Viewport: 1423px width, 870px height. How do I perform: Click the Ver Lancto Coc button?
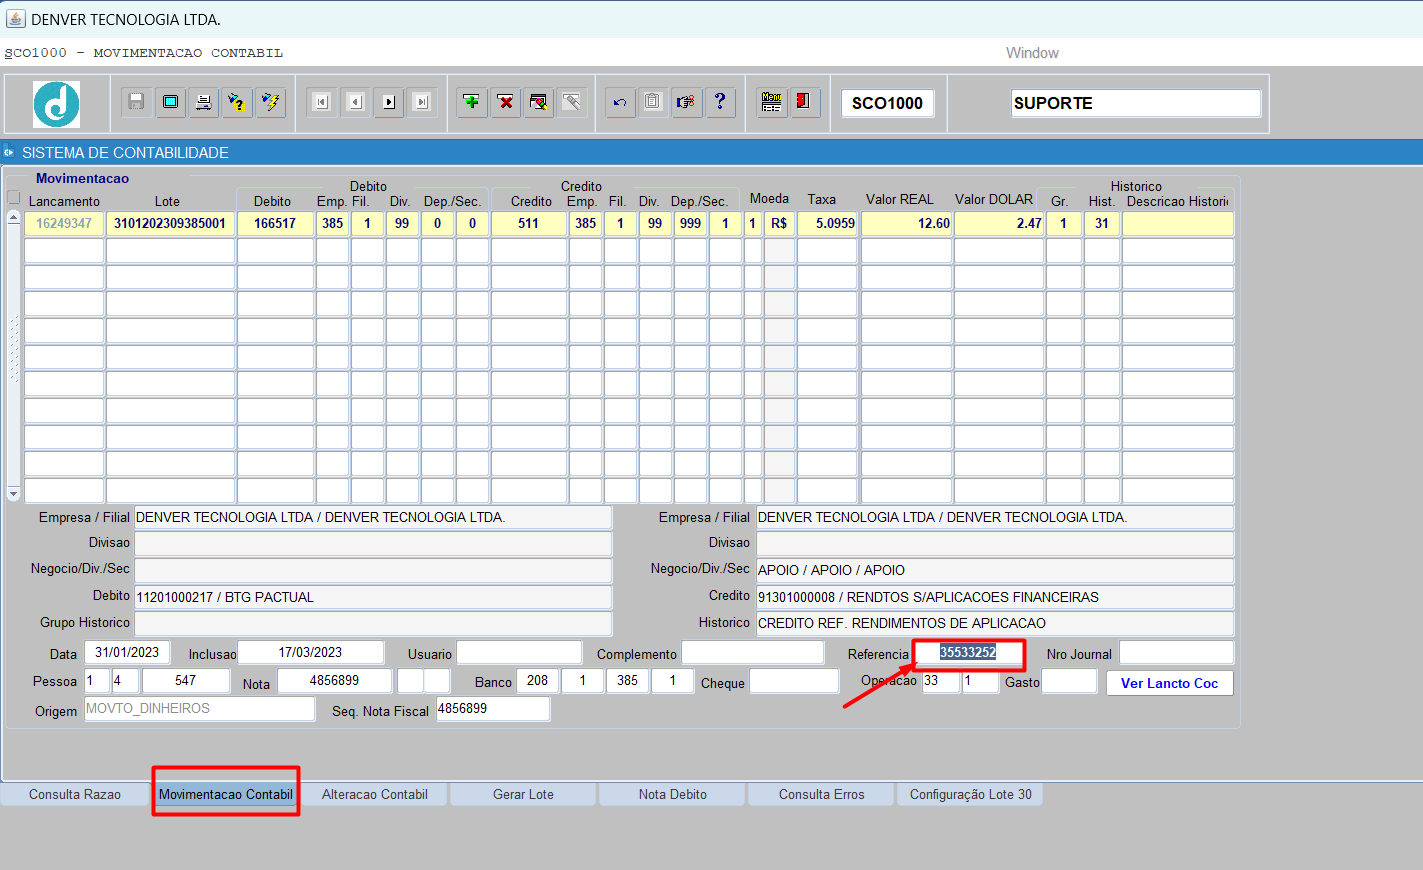click(1170, 683)
